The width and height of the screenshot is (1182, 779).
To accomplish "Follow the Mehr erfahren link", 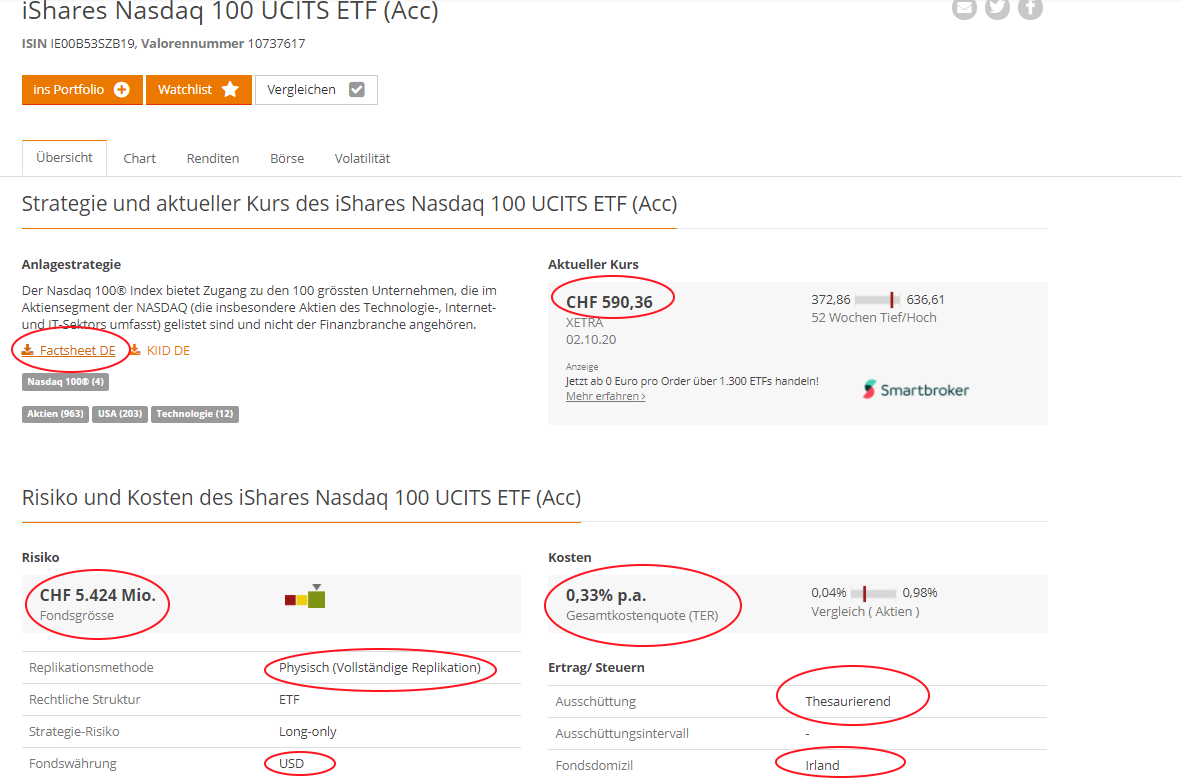I will [x=605, y=396].
